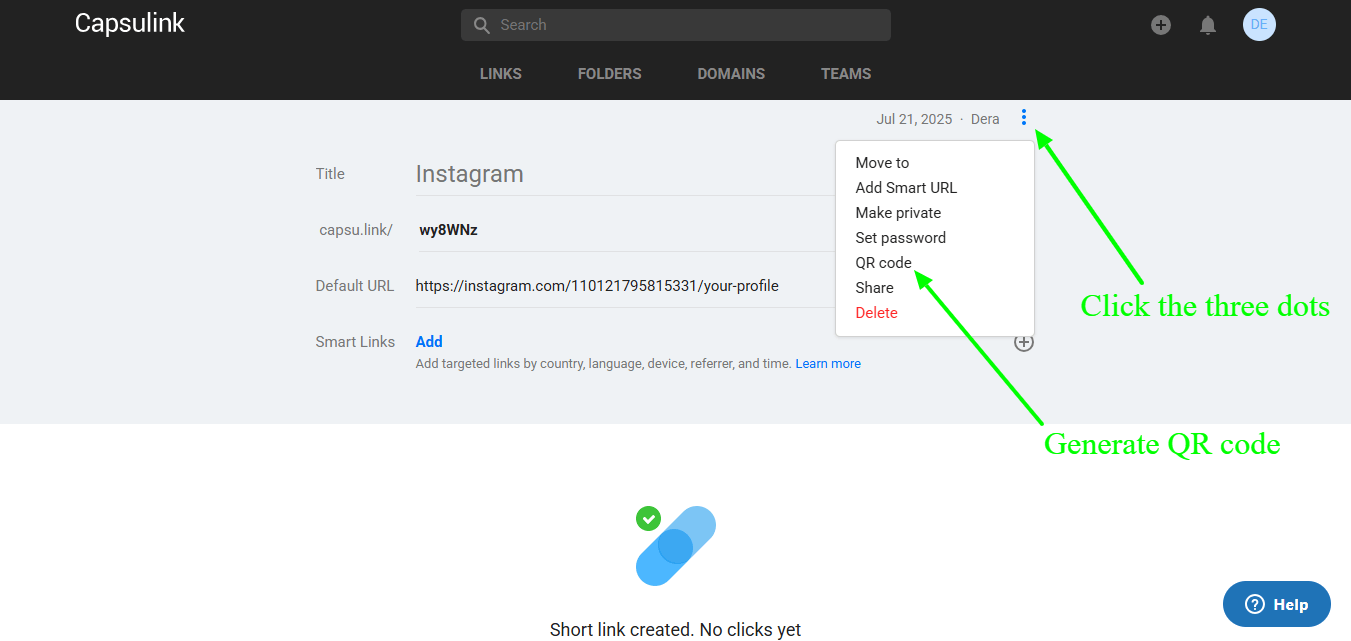
Task: Click the plus create-link icon in header
Action: point(1161,25)
